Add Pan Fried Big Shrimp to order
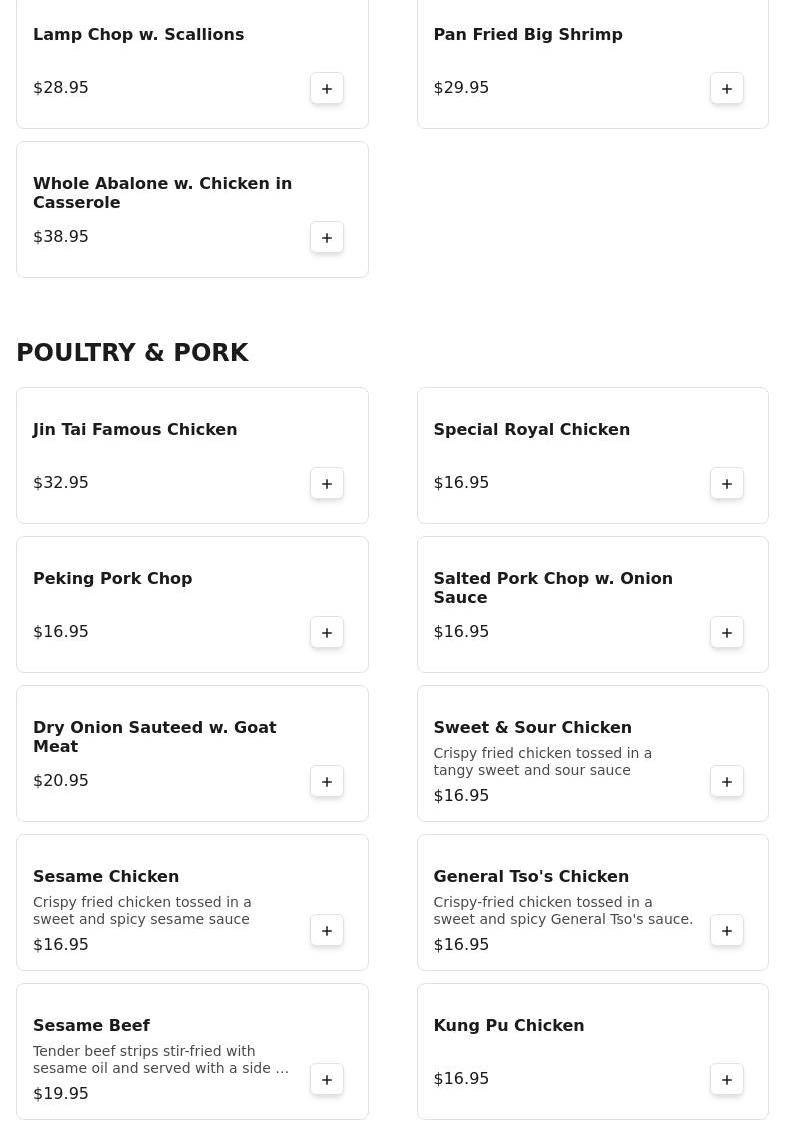The width and height of the screenshot is (785, 1123). 727,88
